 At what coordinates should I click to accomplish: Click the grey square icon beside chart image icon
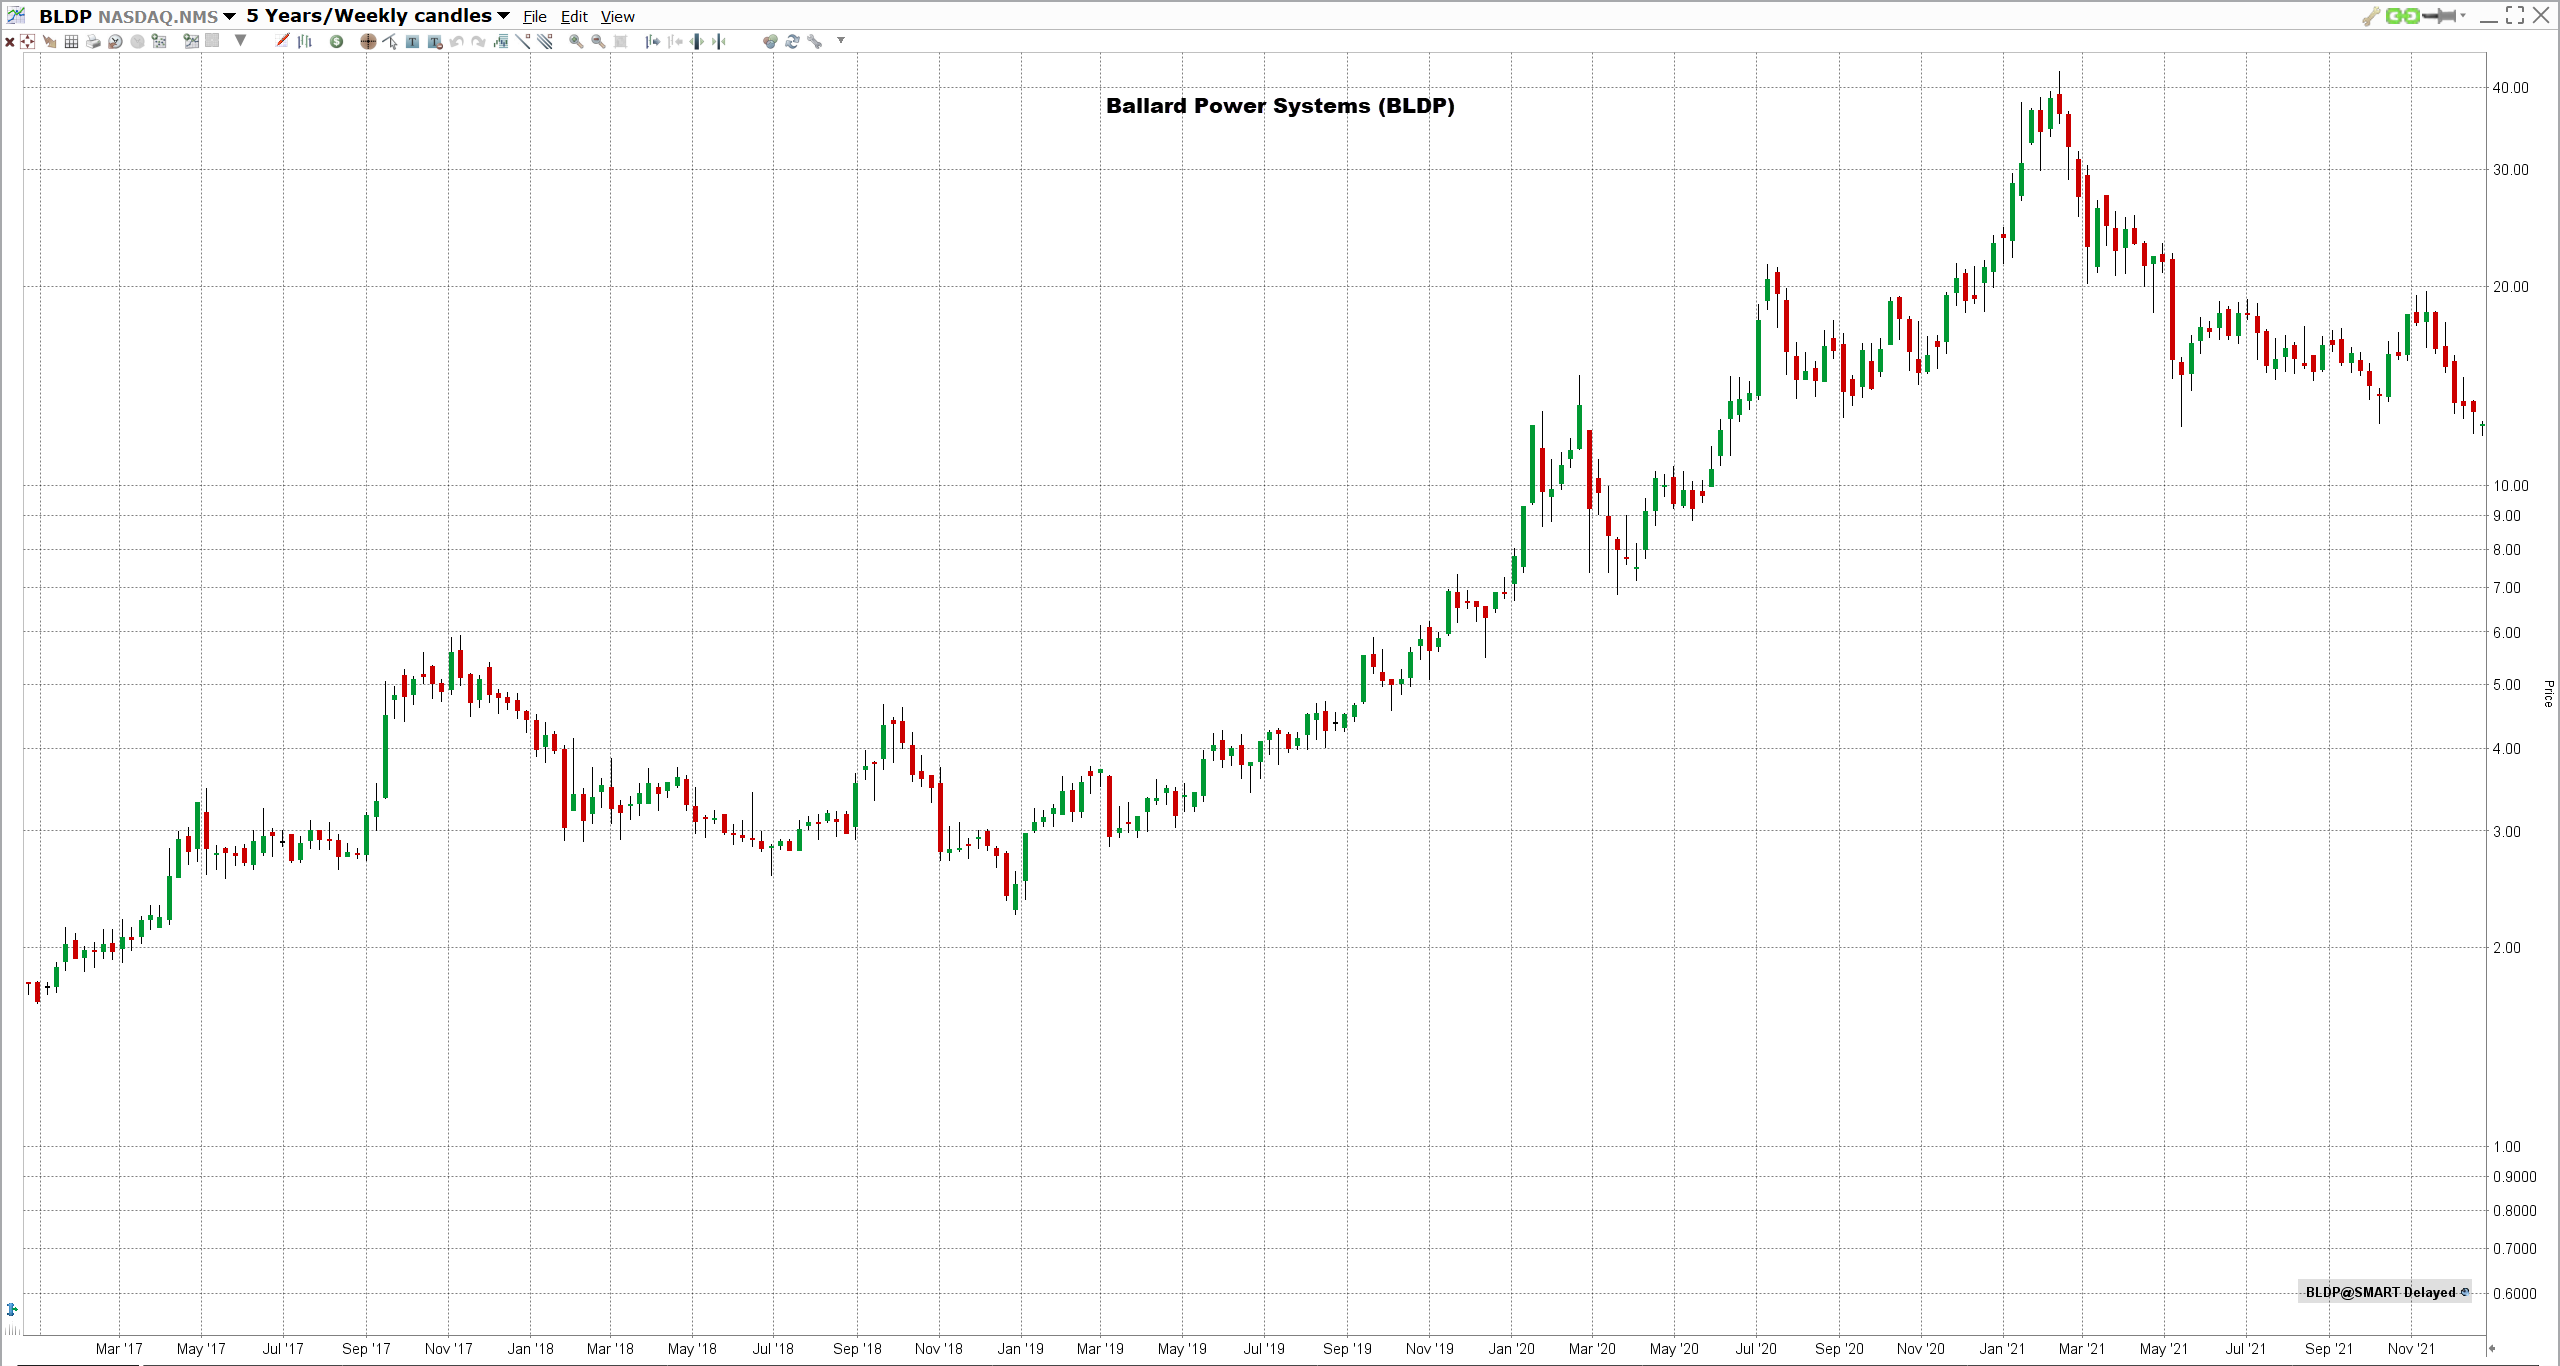pos(212,41)
